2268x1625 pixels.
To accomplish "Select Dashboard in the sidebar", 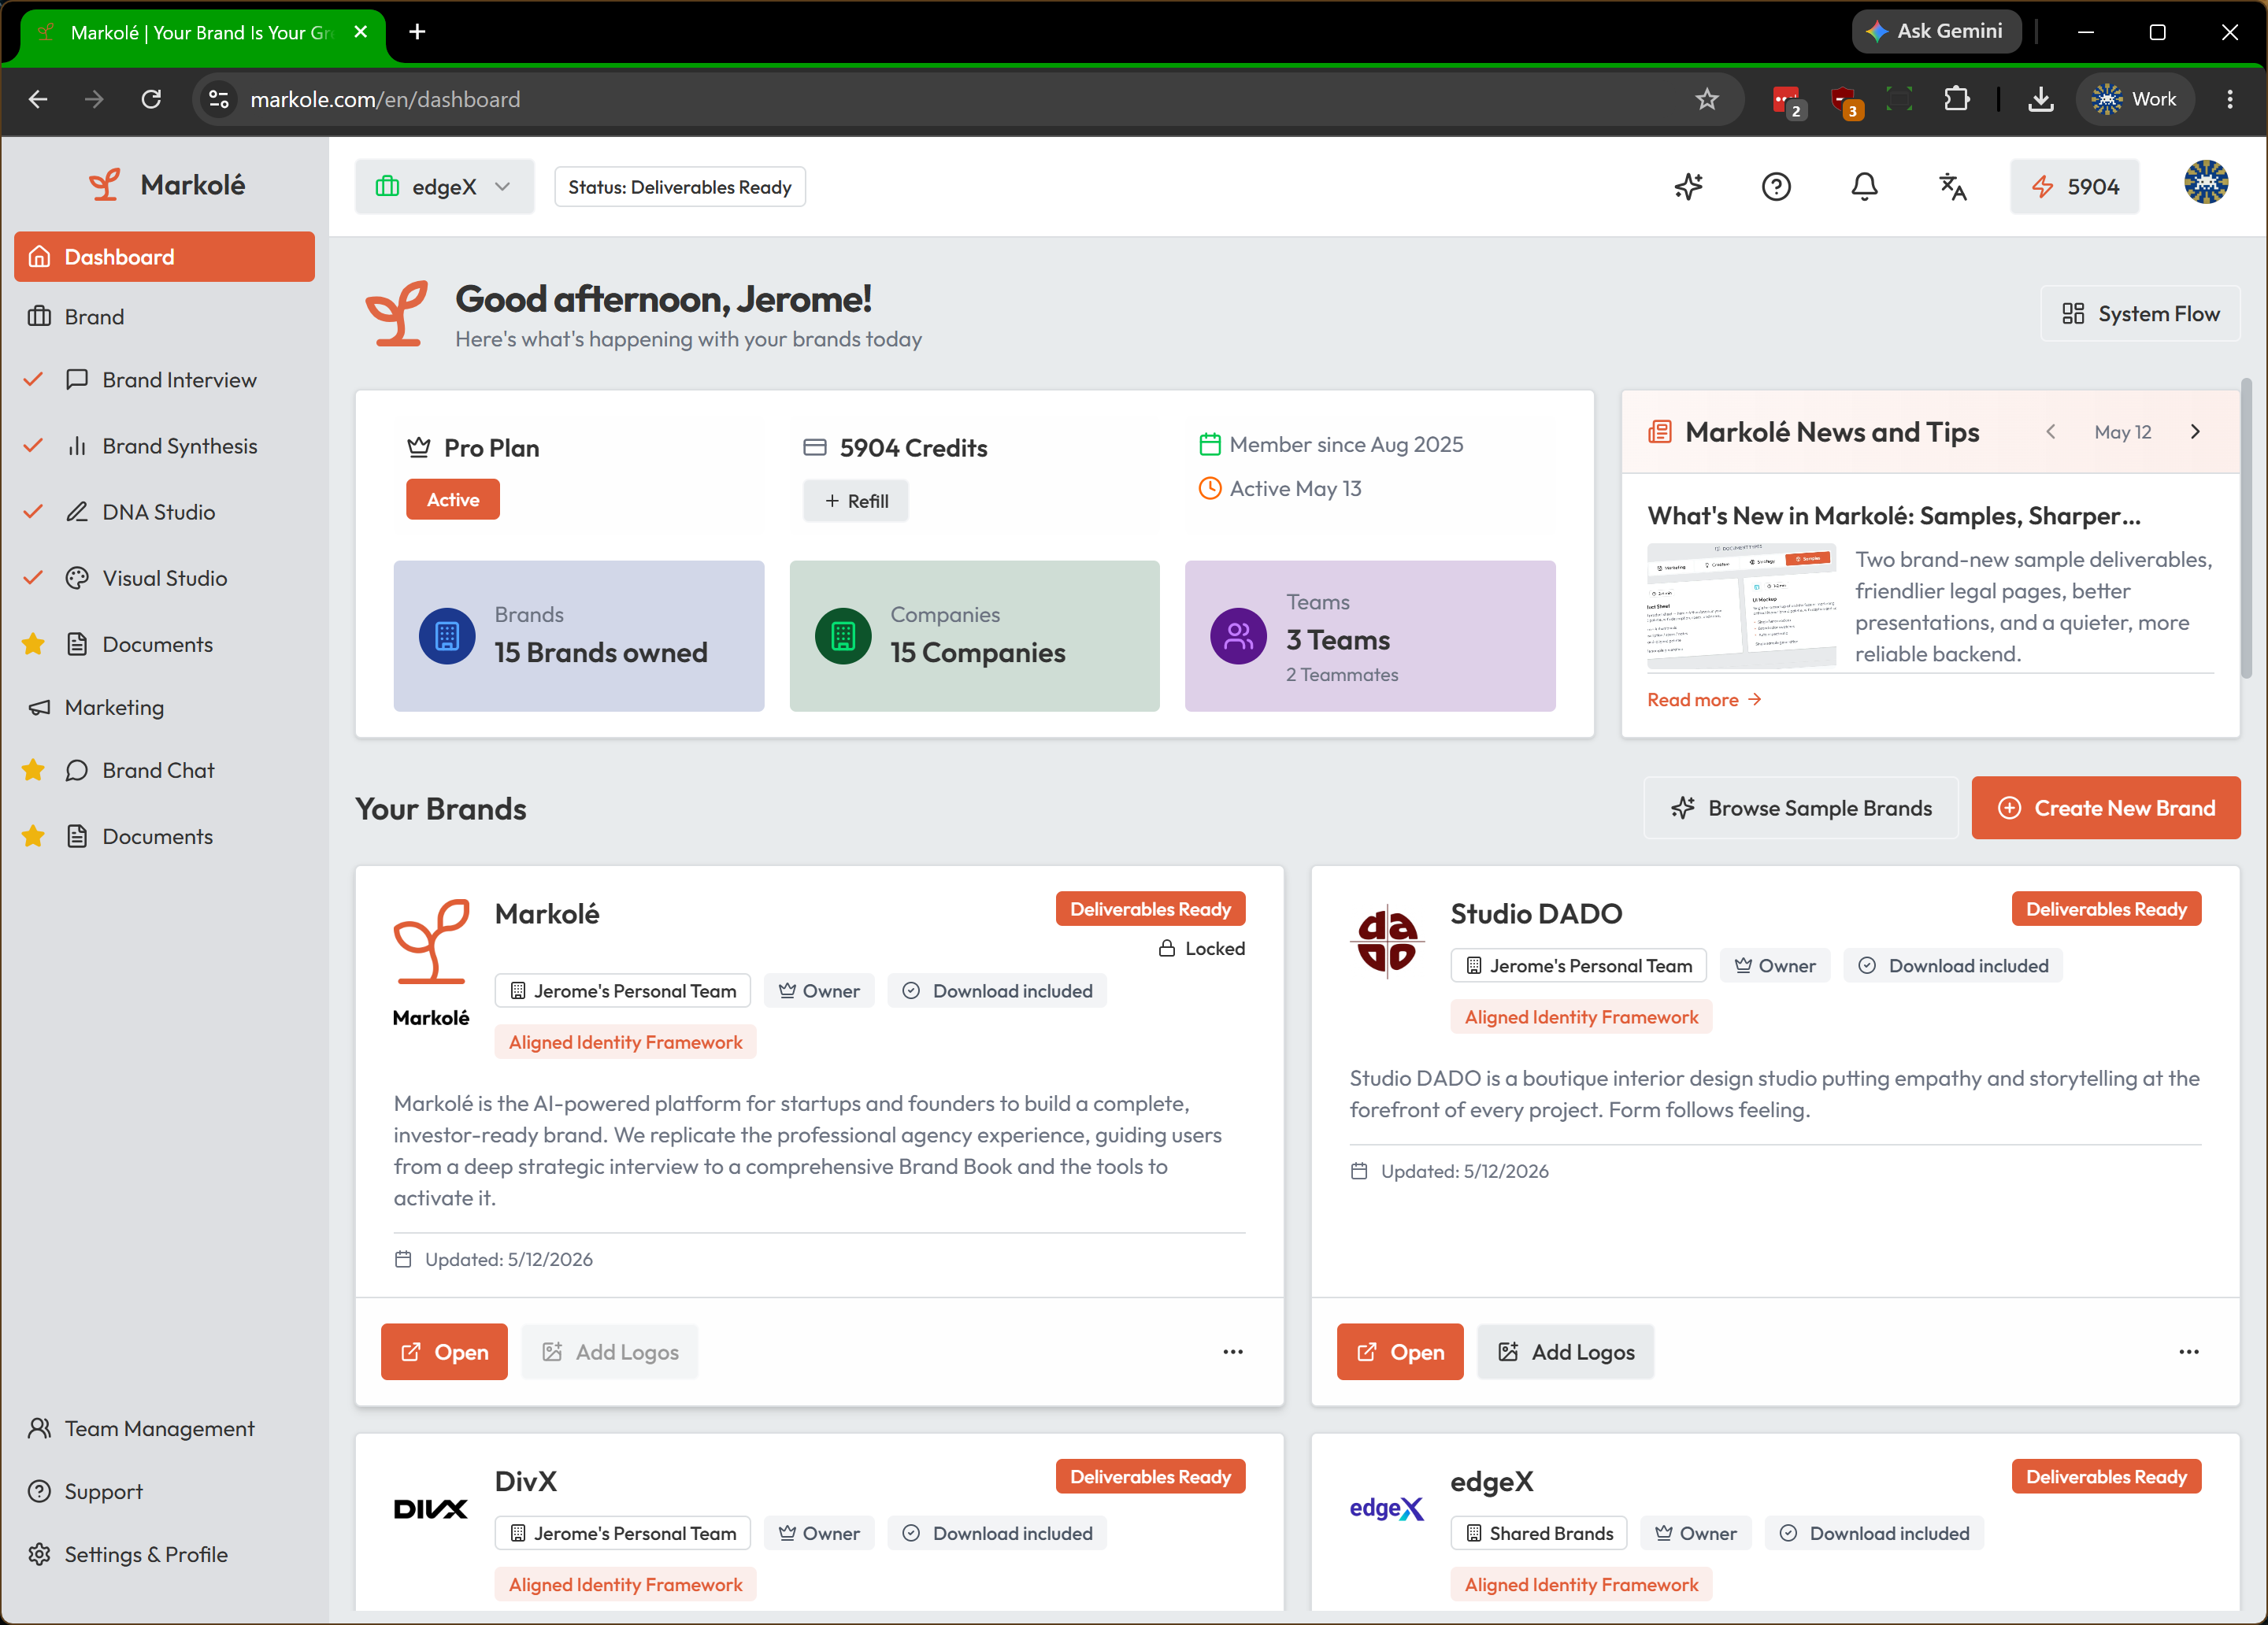I will click(164, 257).
